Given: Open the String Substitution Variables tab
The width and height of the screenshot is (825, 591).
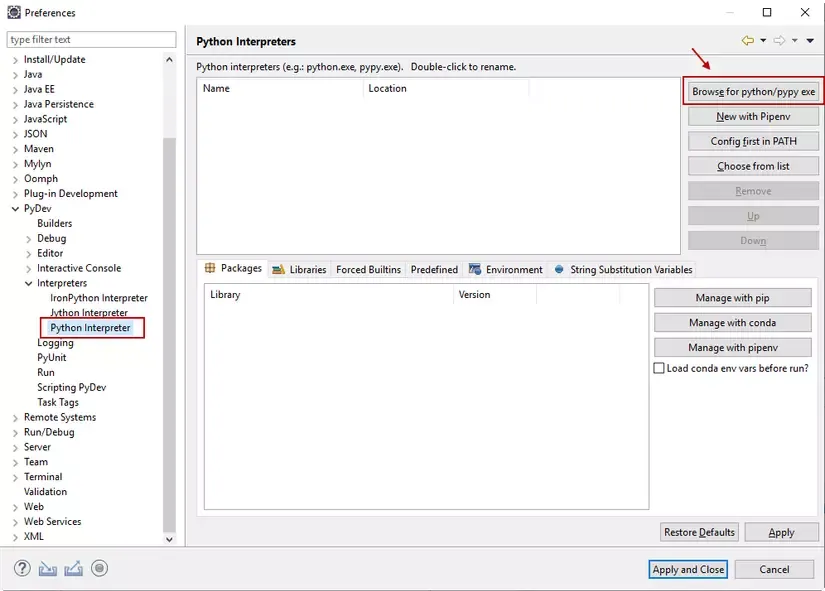Looking at the screenshot, I should (x=622, y=270).
